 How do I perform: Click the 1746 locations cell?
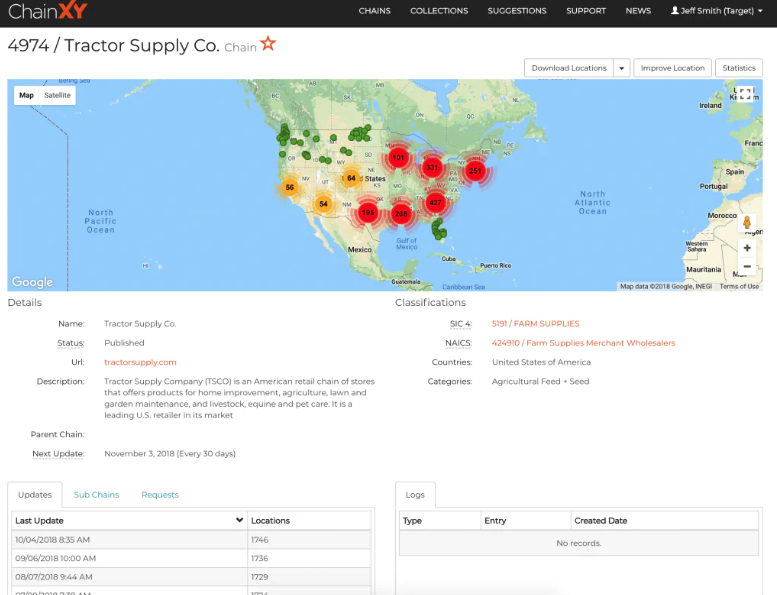coord(310,540)
